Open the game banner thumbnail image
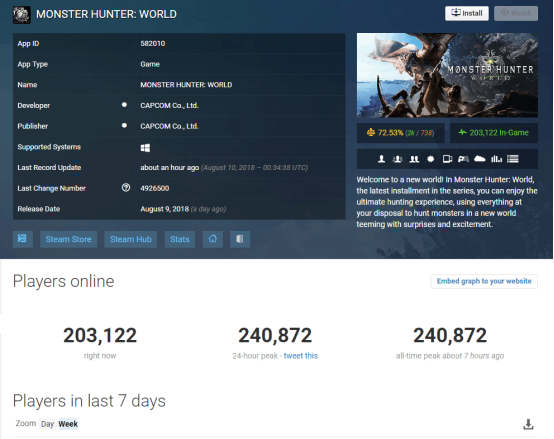Screen dimensions: 554x439 click(447, 75)
